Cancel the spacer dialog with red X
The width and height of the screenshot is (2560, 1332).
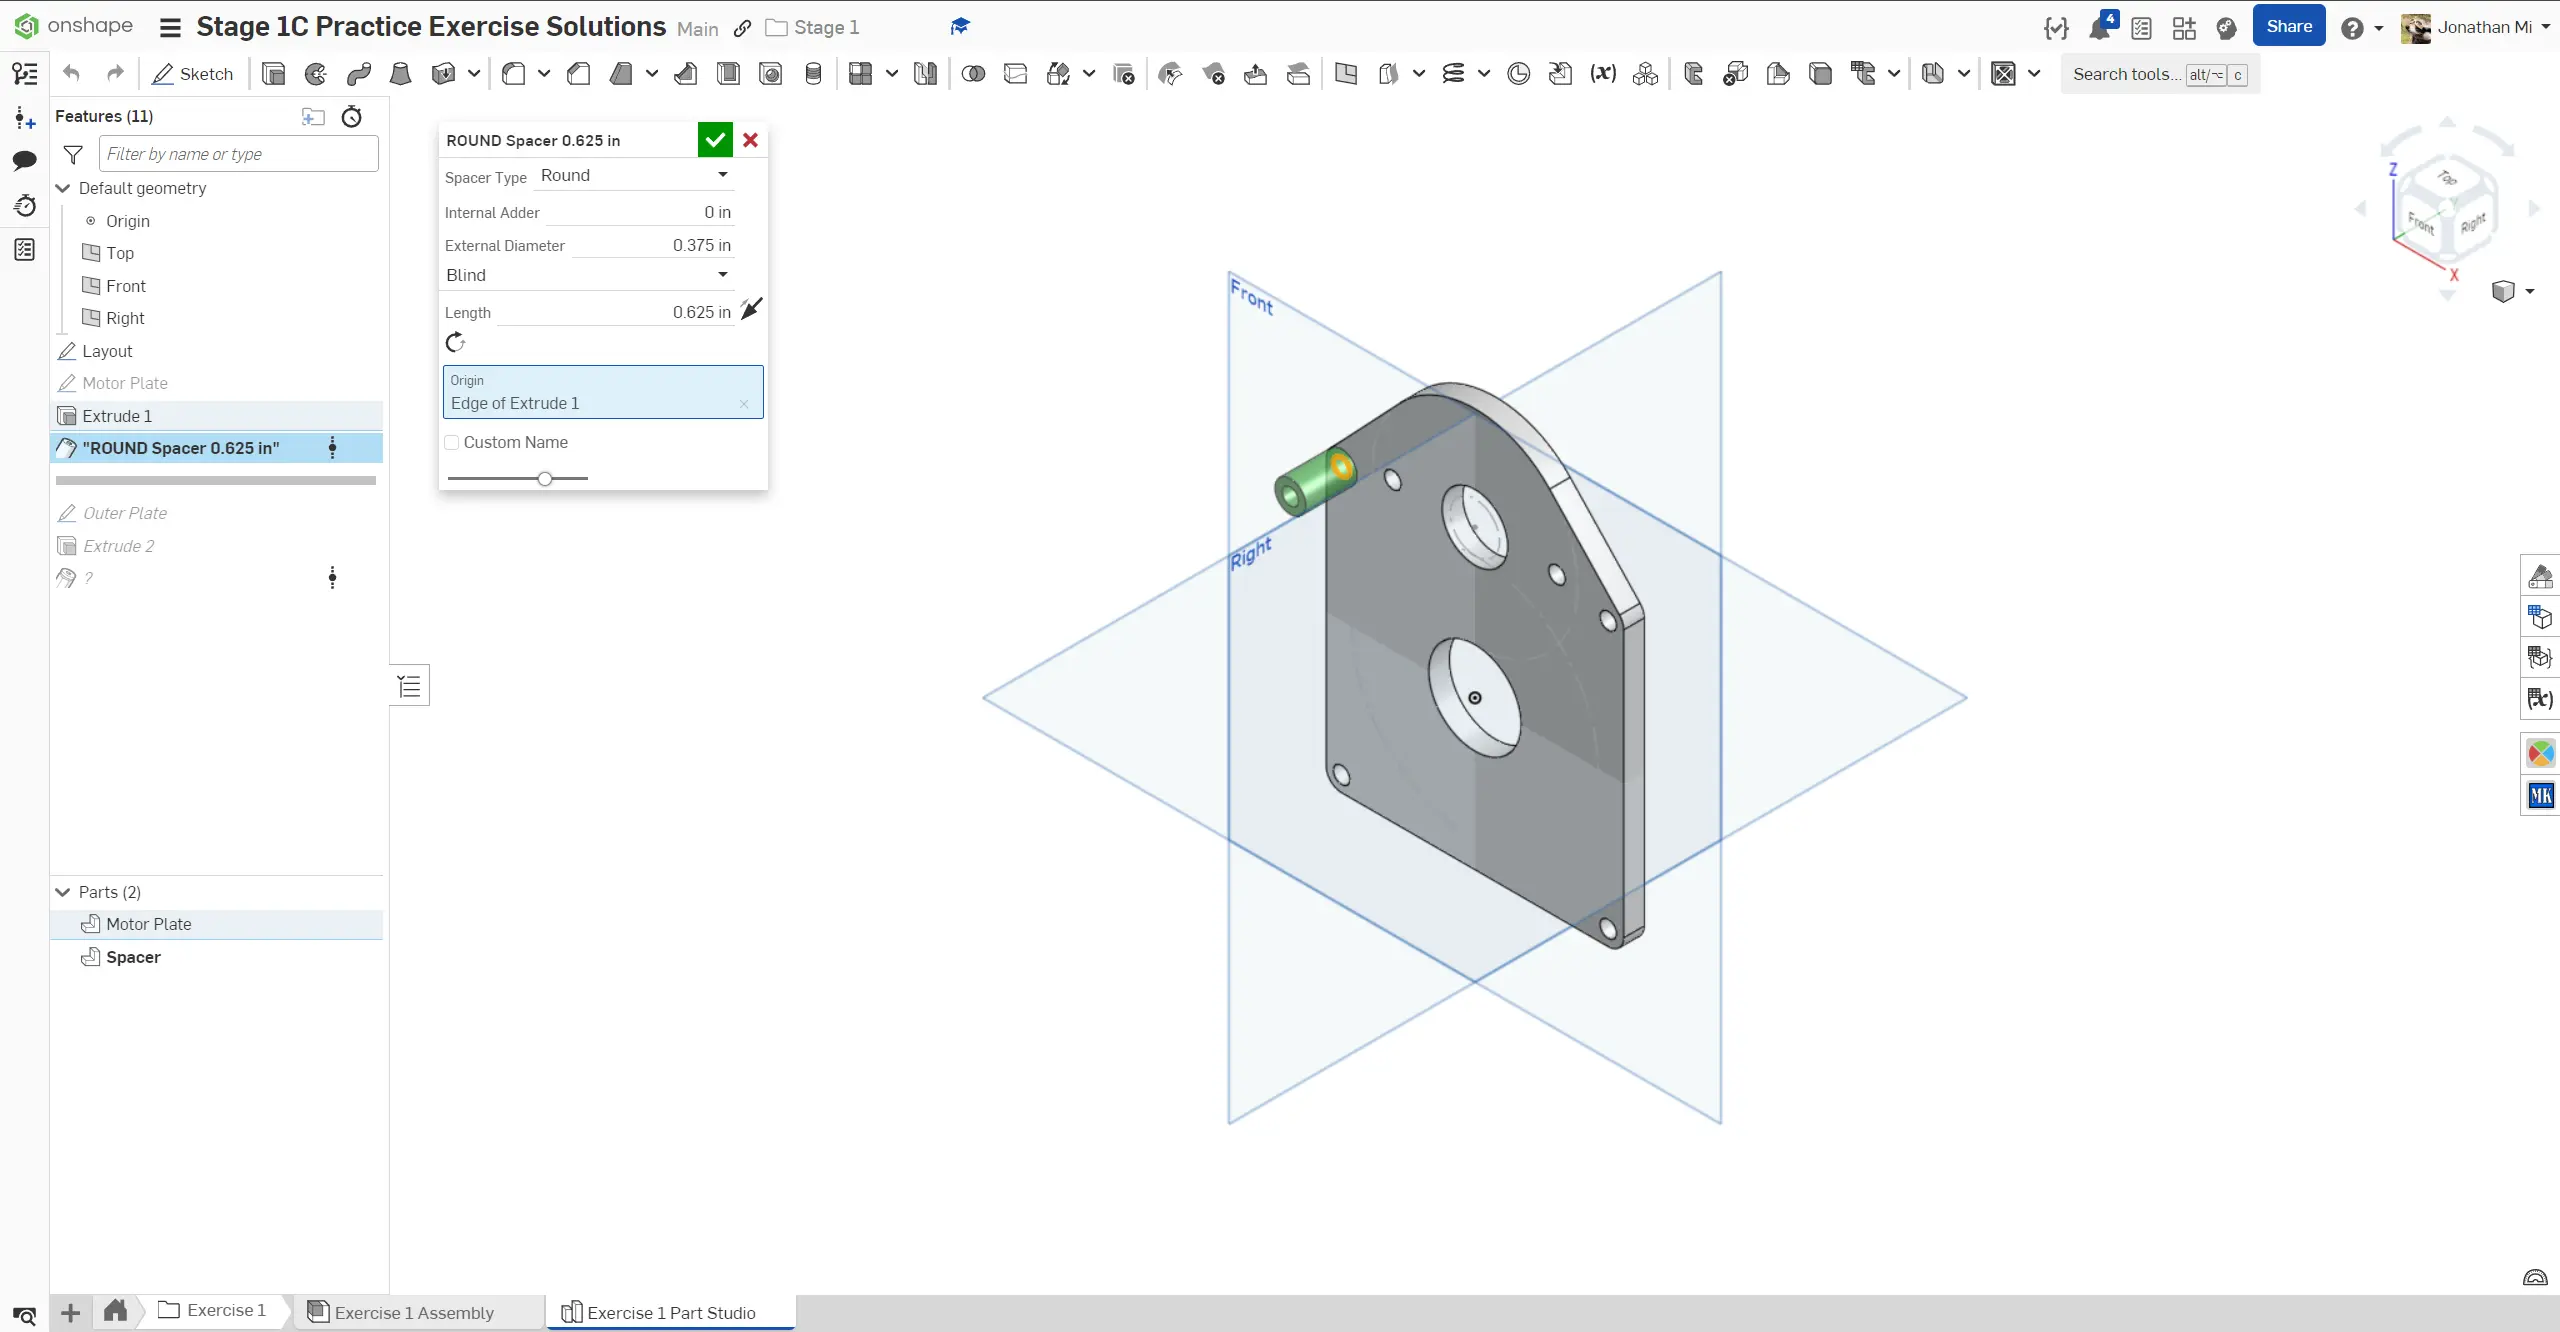(751, 140)
